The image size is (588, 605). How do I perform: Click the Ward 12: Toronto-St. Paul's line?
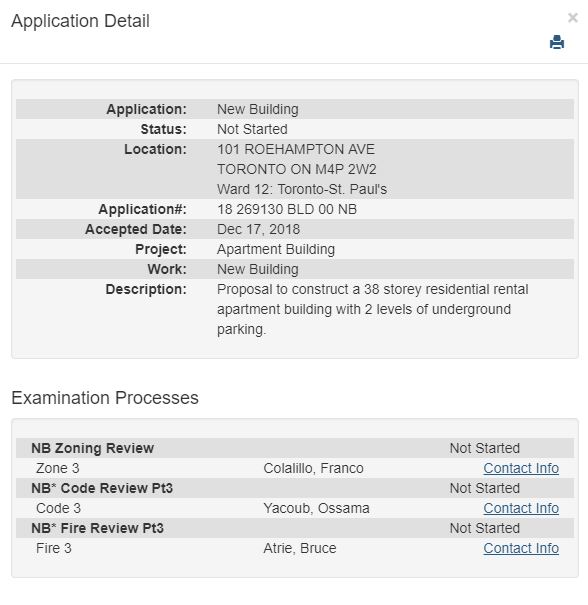pos(302,189)
